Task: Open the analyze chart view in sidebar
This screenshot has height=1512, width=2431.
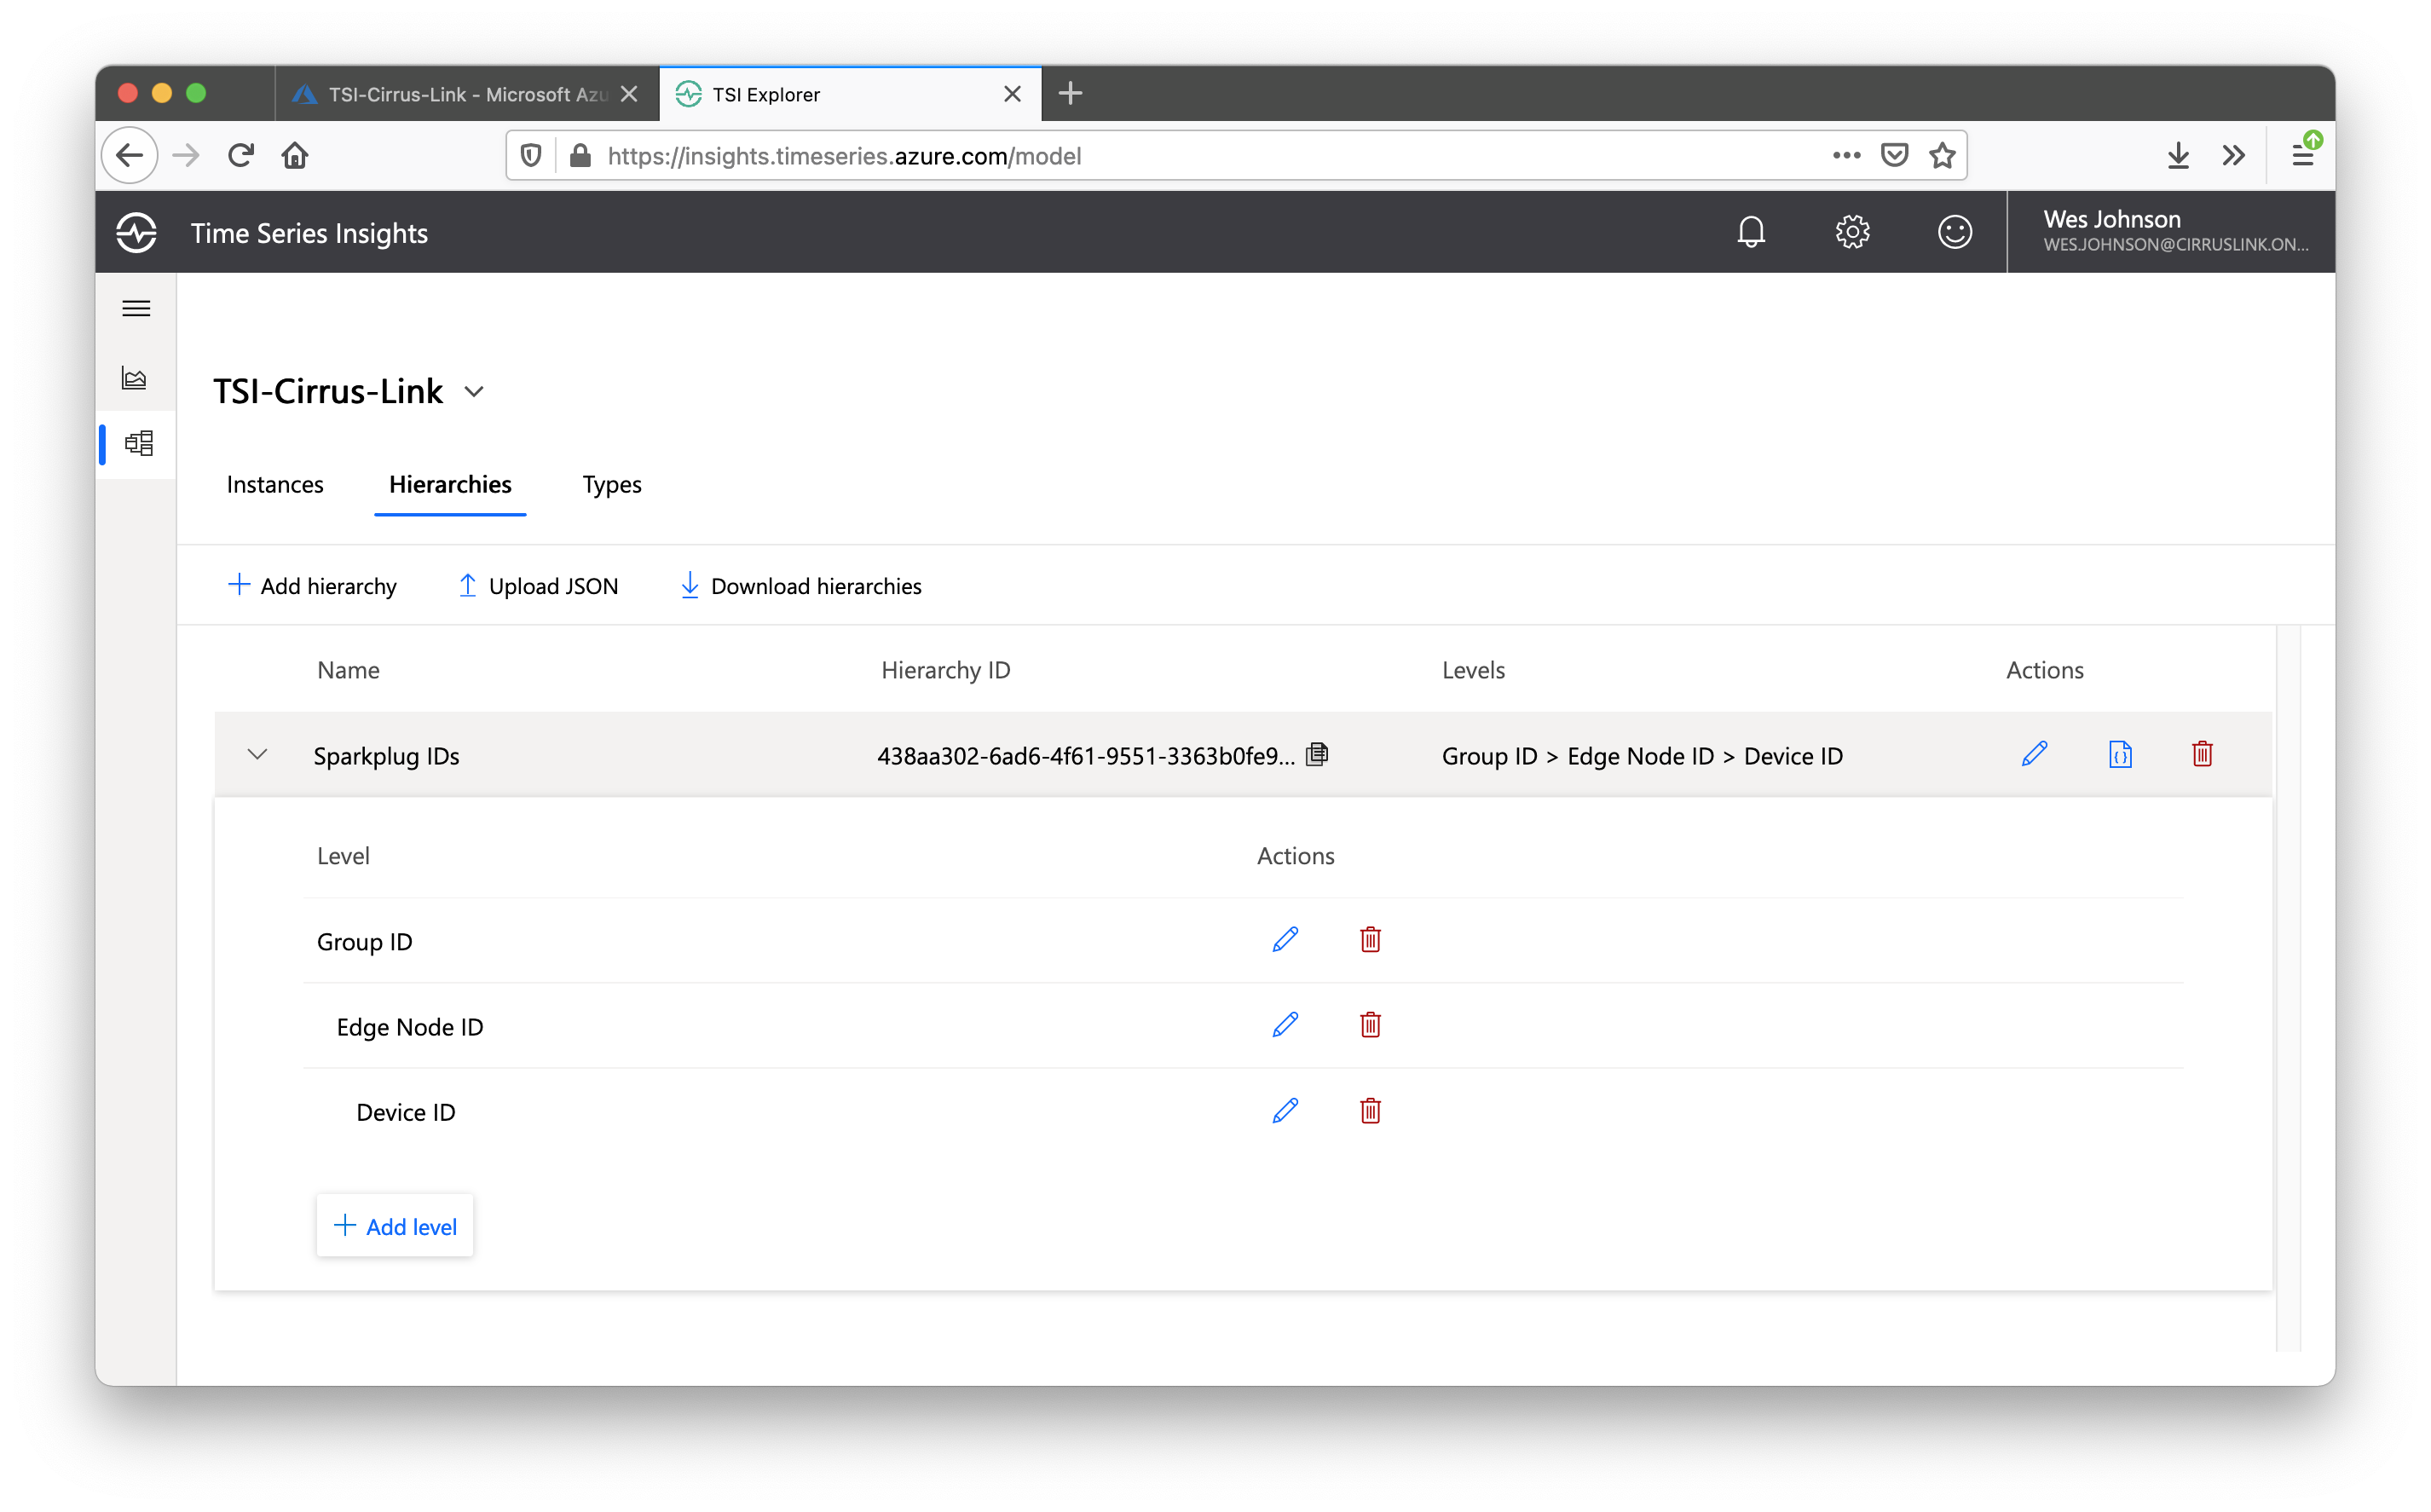Action: point(135,378)
